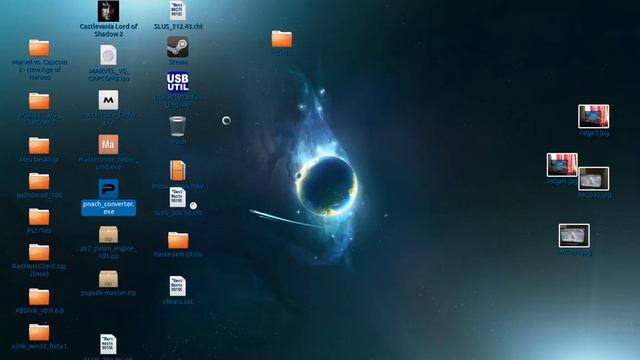Select the IMG photo thumbnail overlapping ridge4.jpg
The image size is (640, 360).
click(x=594, y=179)
